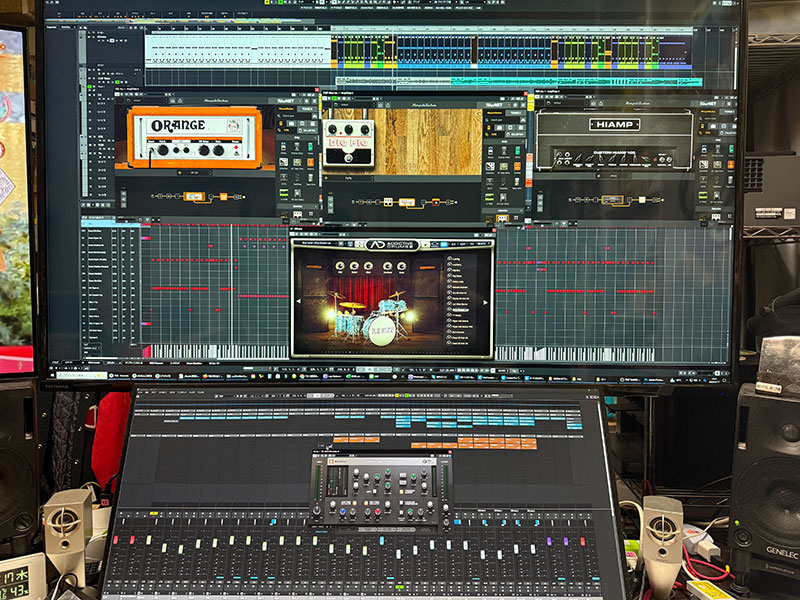Select the Rack category icon in the Orange window browser
This screenshot has height=600, width=800.
311,123
